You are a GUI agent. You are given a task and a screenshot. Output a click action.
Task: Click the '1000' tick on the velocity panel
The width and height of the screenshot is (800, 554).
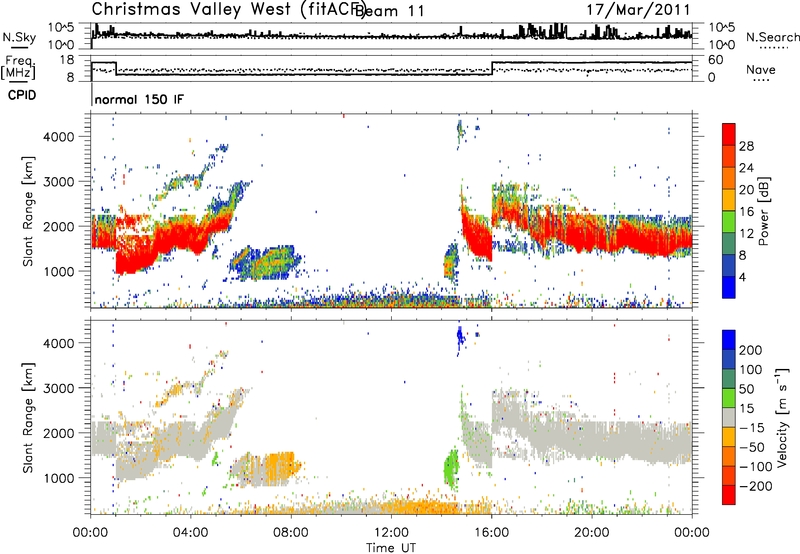(x=58, y=478)
